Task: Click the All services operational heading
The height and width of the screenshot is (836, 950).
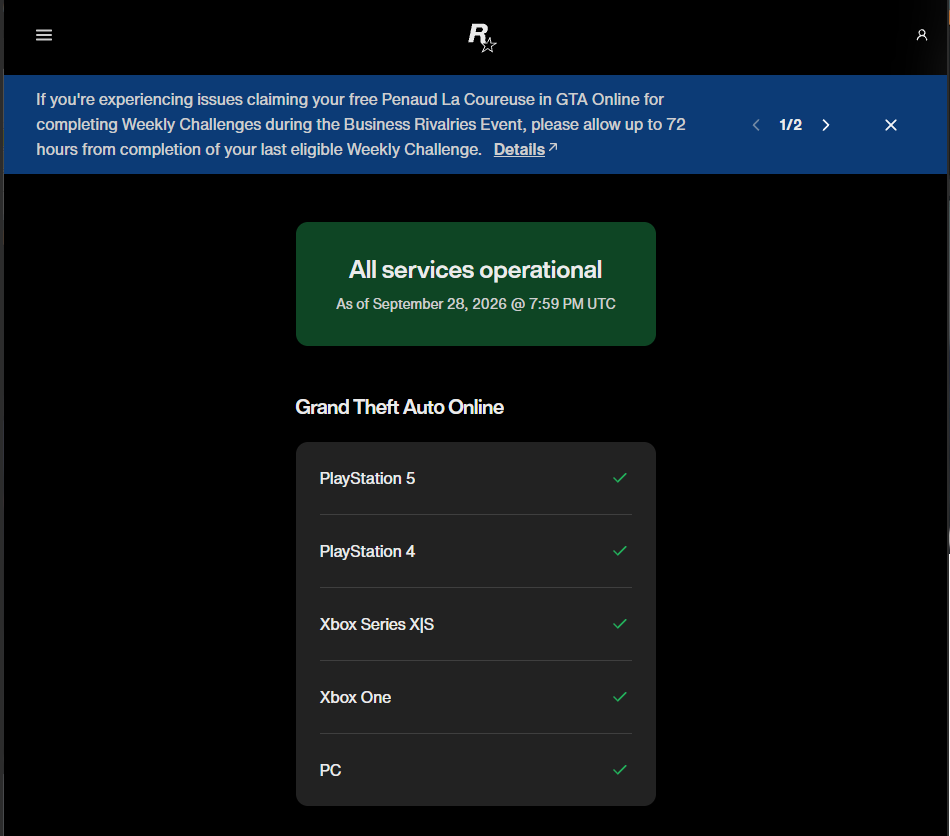Action: pos(476,270)
